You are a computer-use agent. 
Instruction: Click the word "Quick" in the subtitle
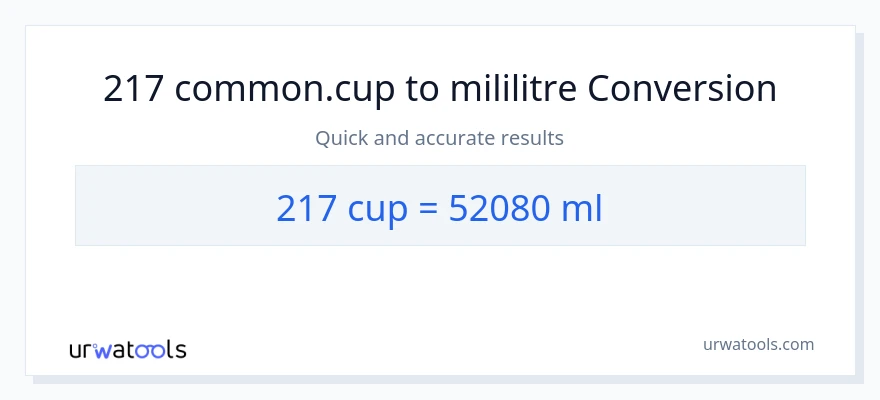[342, 138]
